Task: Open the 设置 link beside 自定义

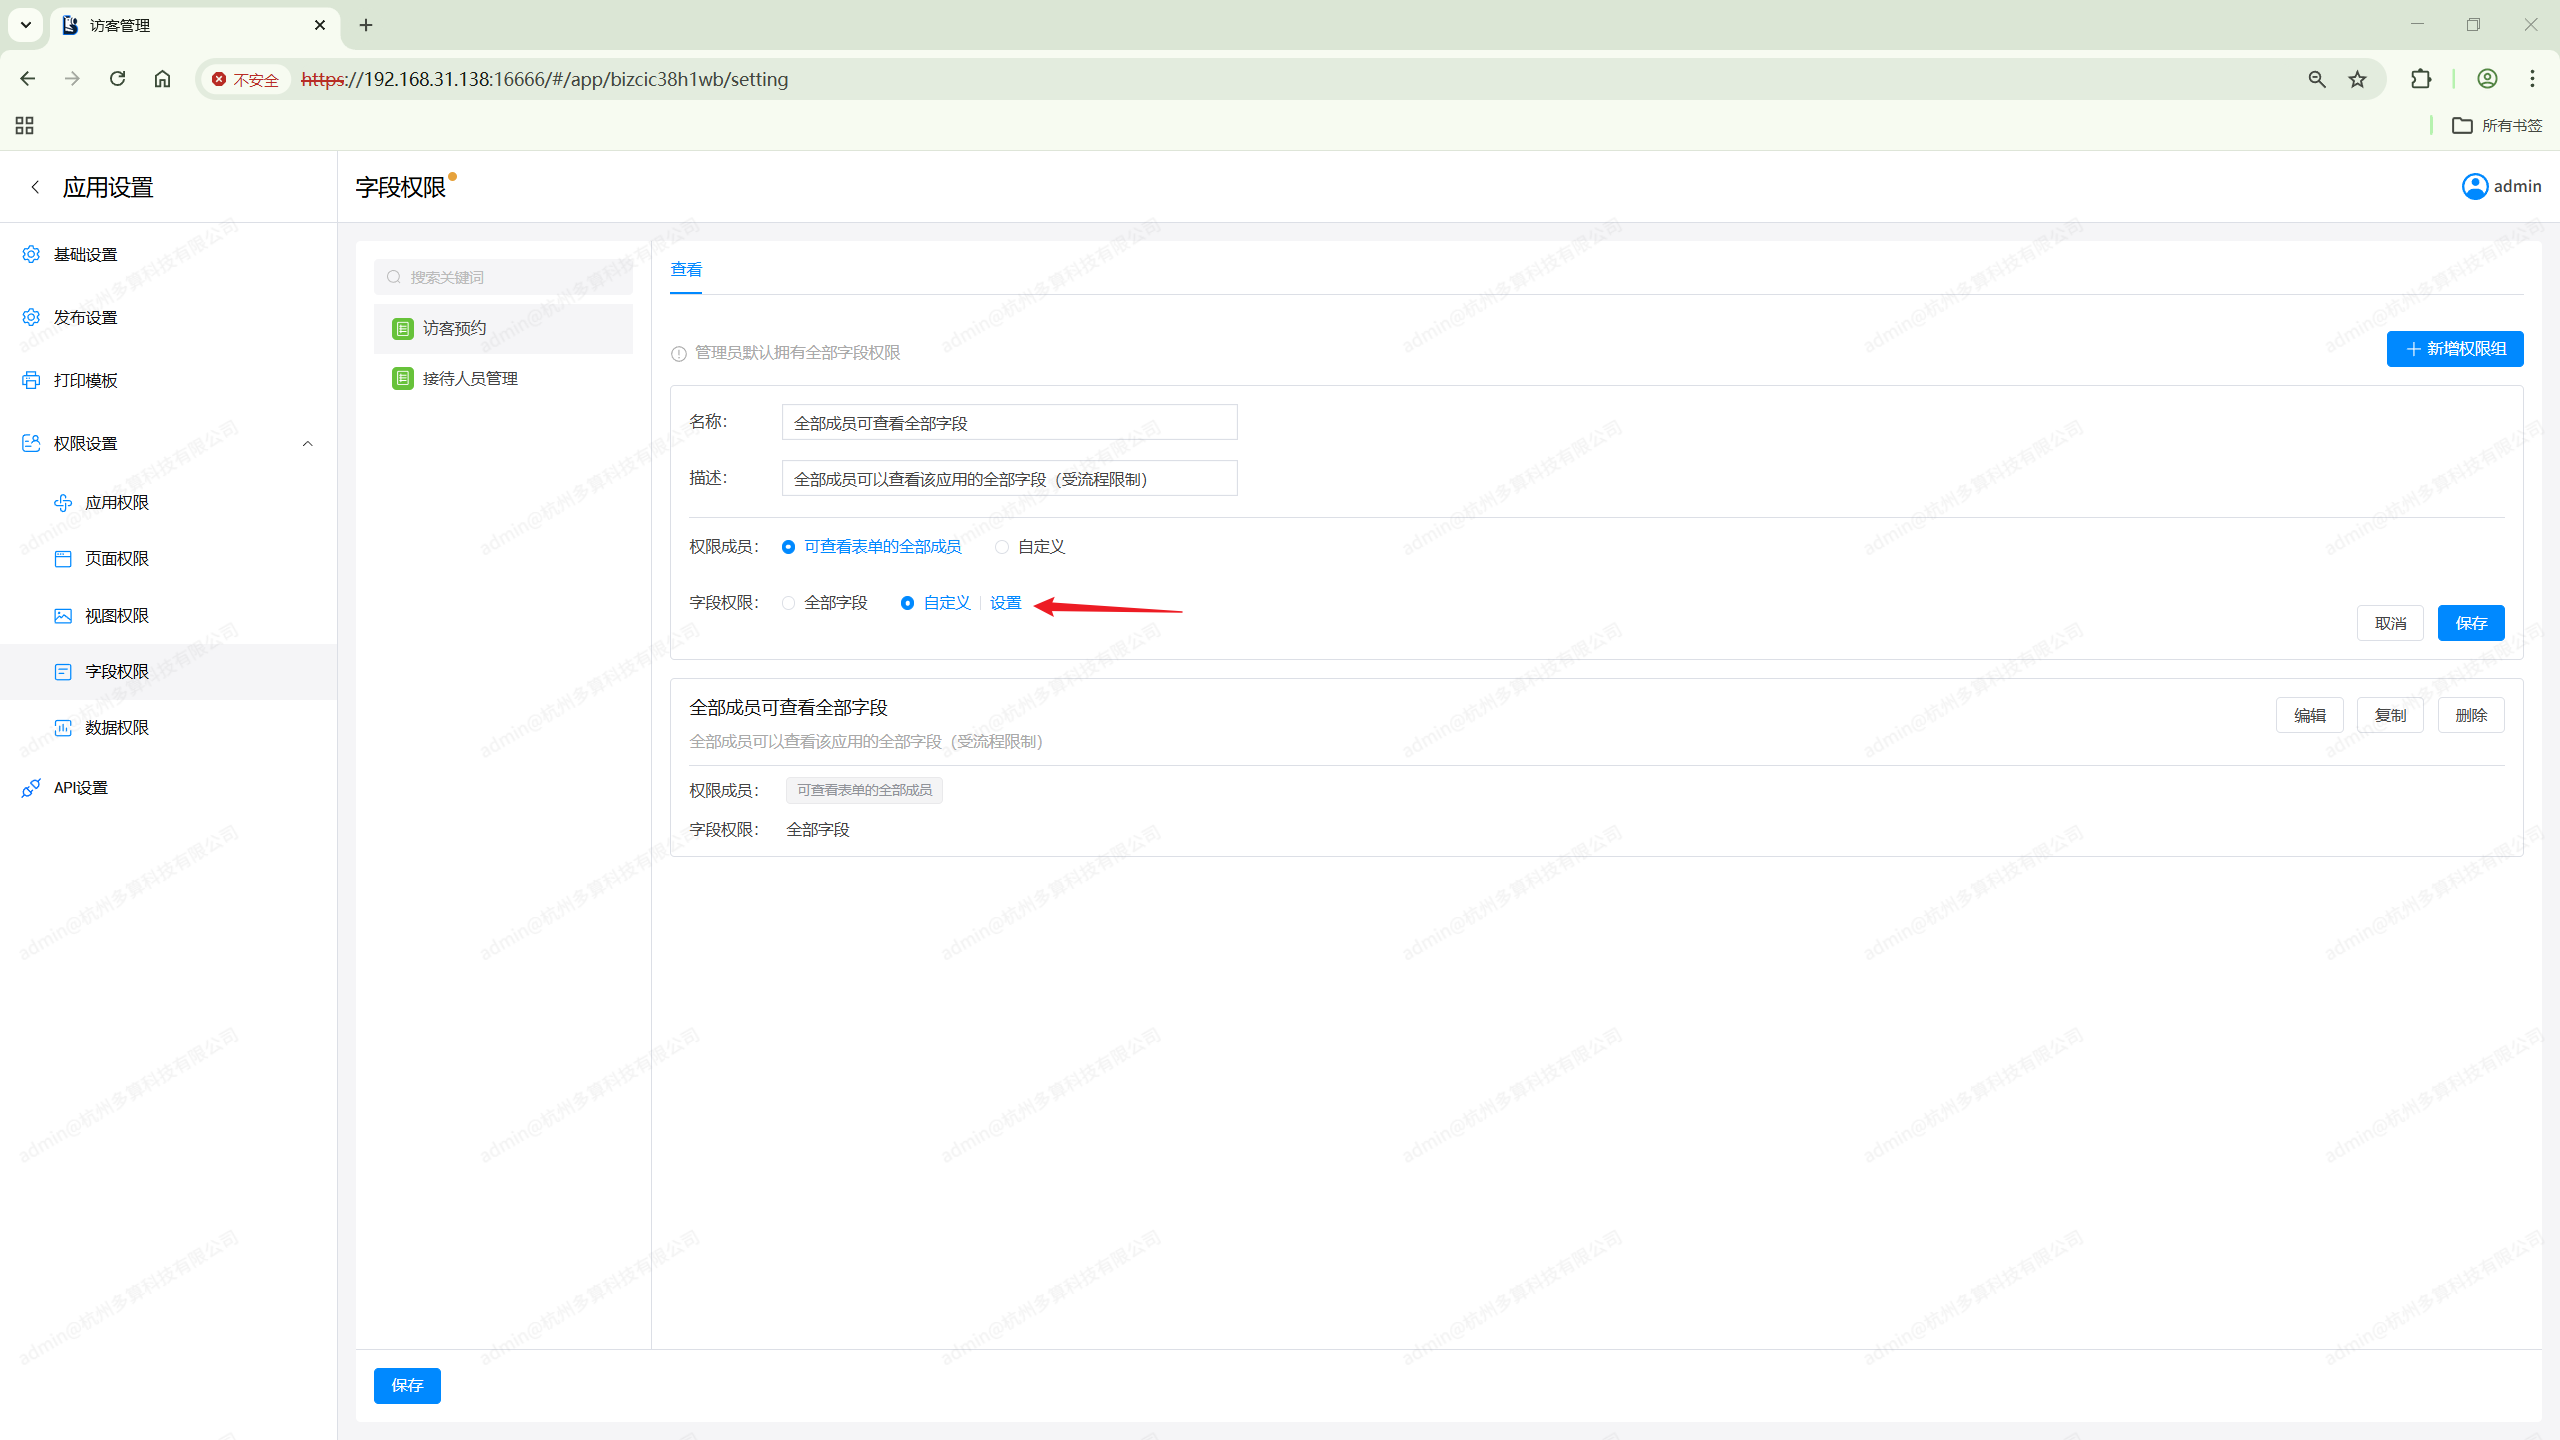Action: pyautogui.click(x=1005, y=603)
